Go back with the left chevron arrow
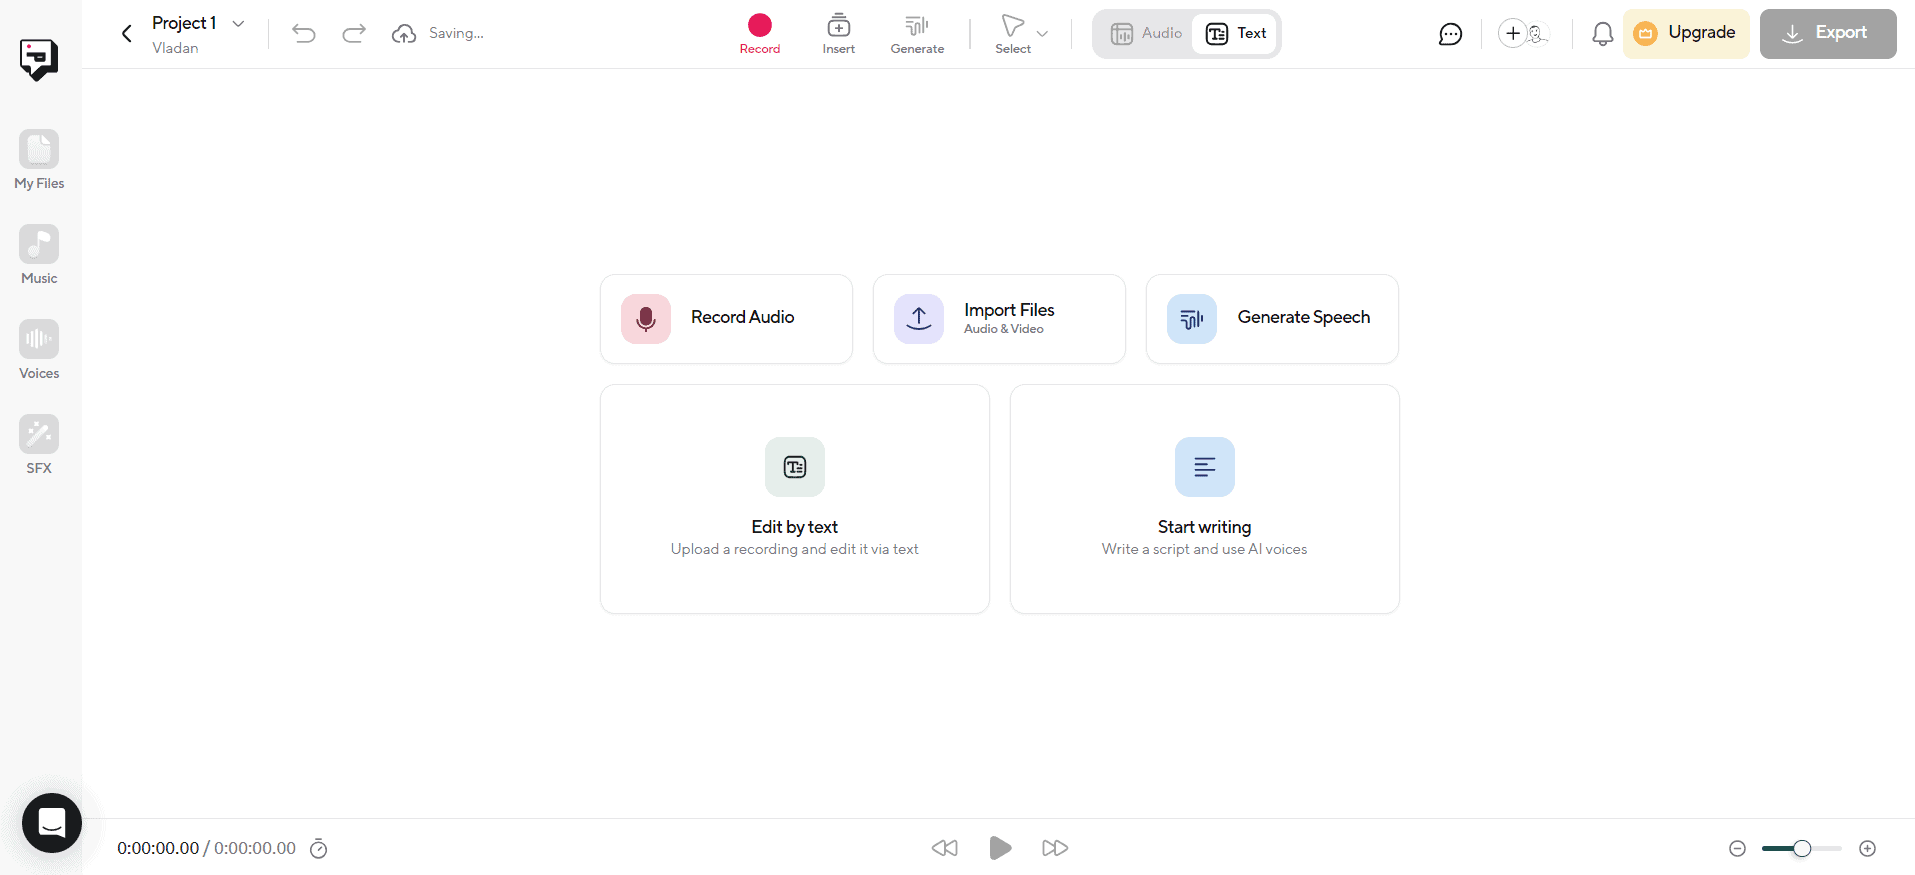 point(127,34)
